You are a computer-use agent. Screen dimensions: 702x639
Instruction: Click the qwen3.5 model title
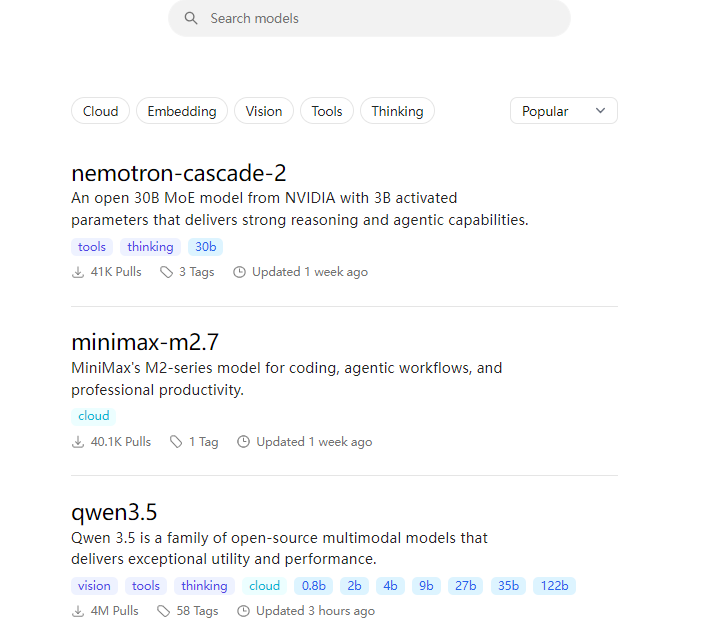click(x=114, y=513)
